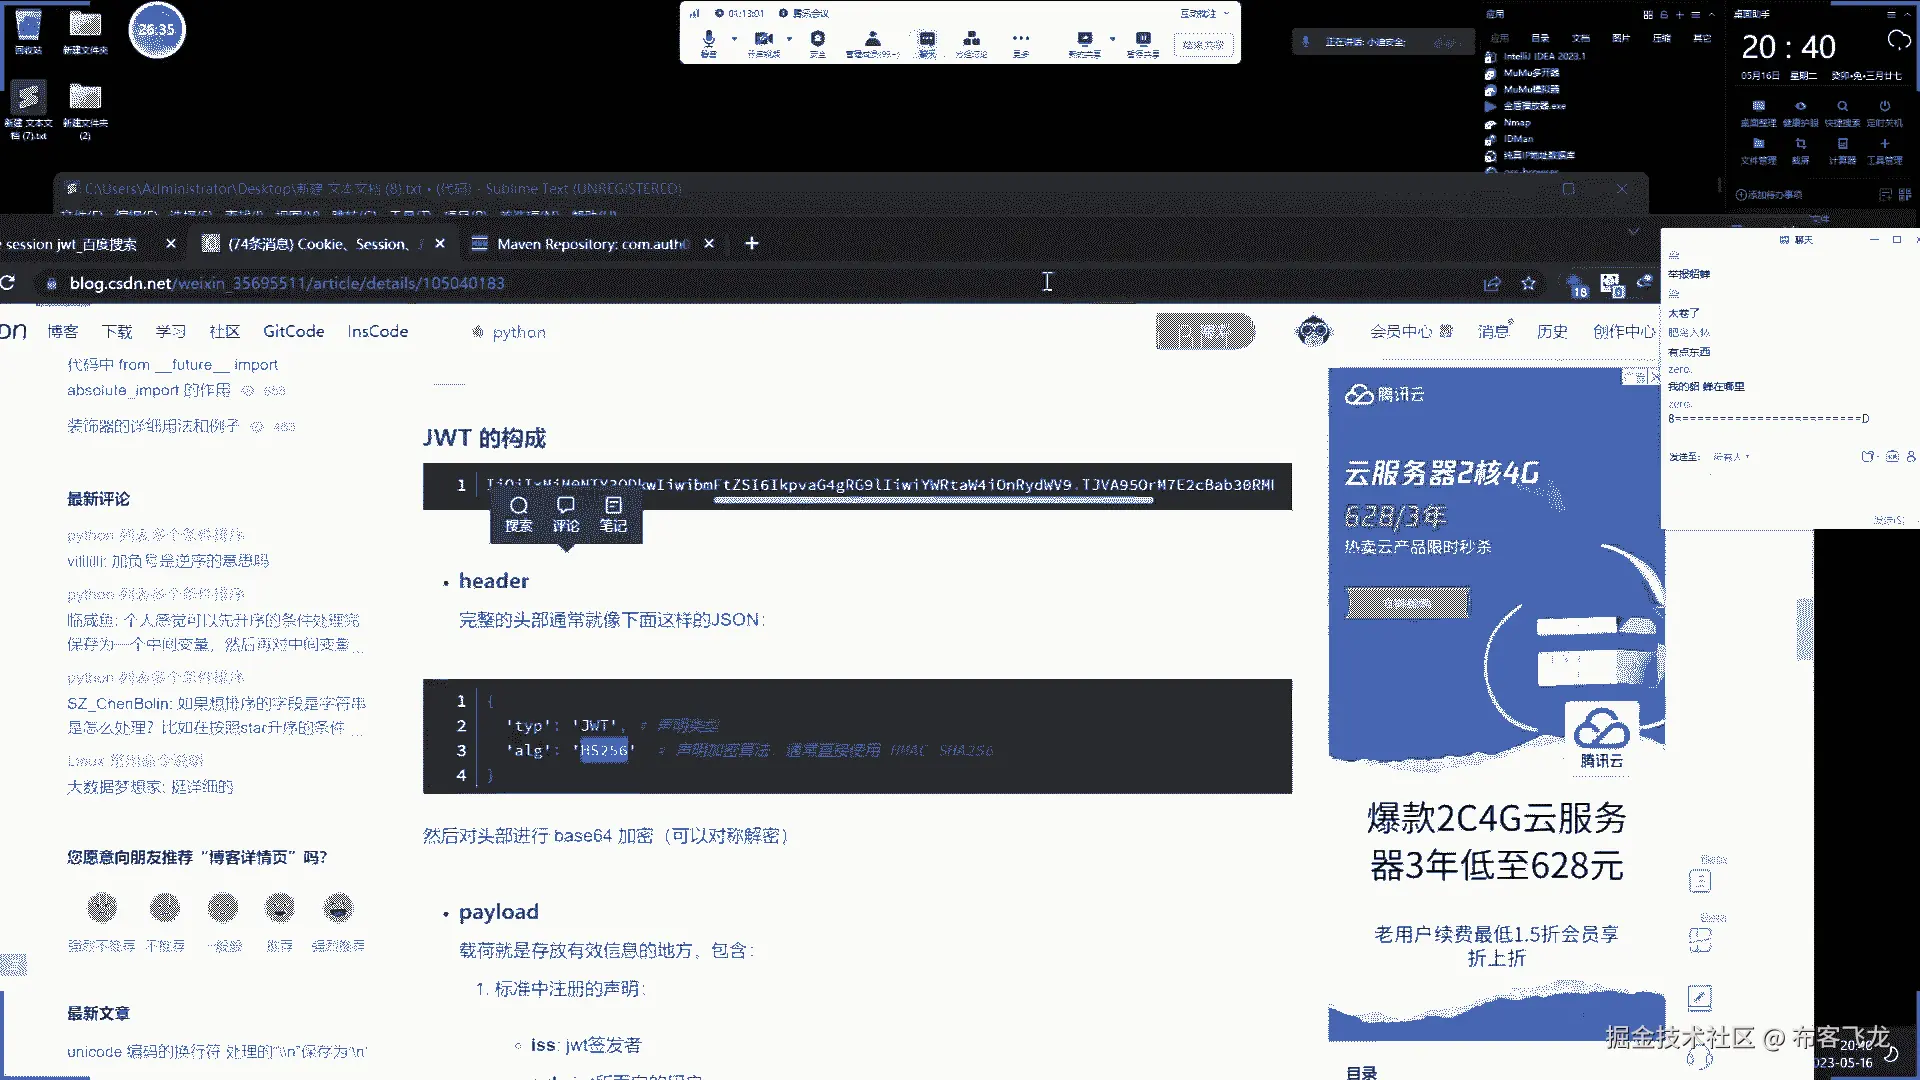The width and height of the screenshot is (1920, 1080).
Task: Select the 推荐 rating face
Action: [280, 908]
